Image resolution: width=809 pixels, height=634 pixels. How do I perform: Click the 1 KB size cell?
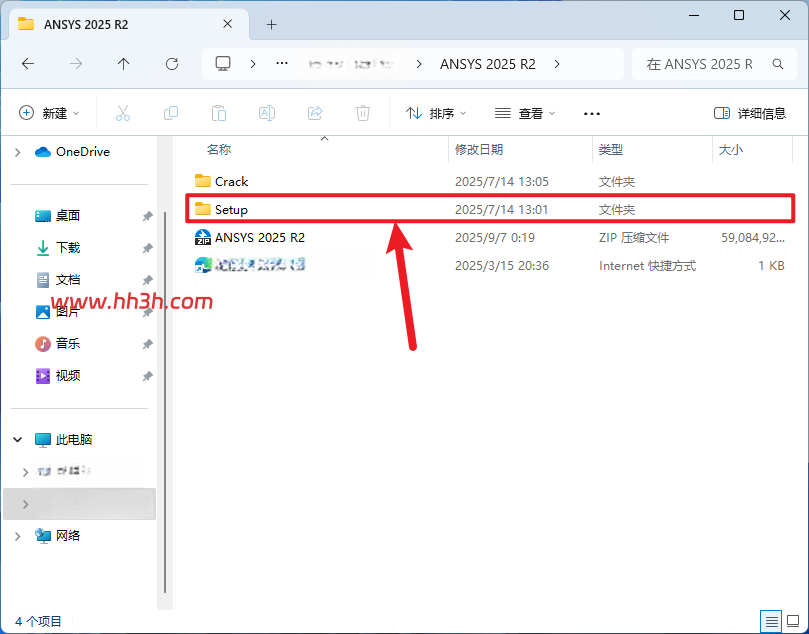tap(771, 266)
